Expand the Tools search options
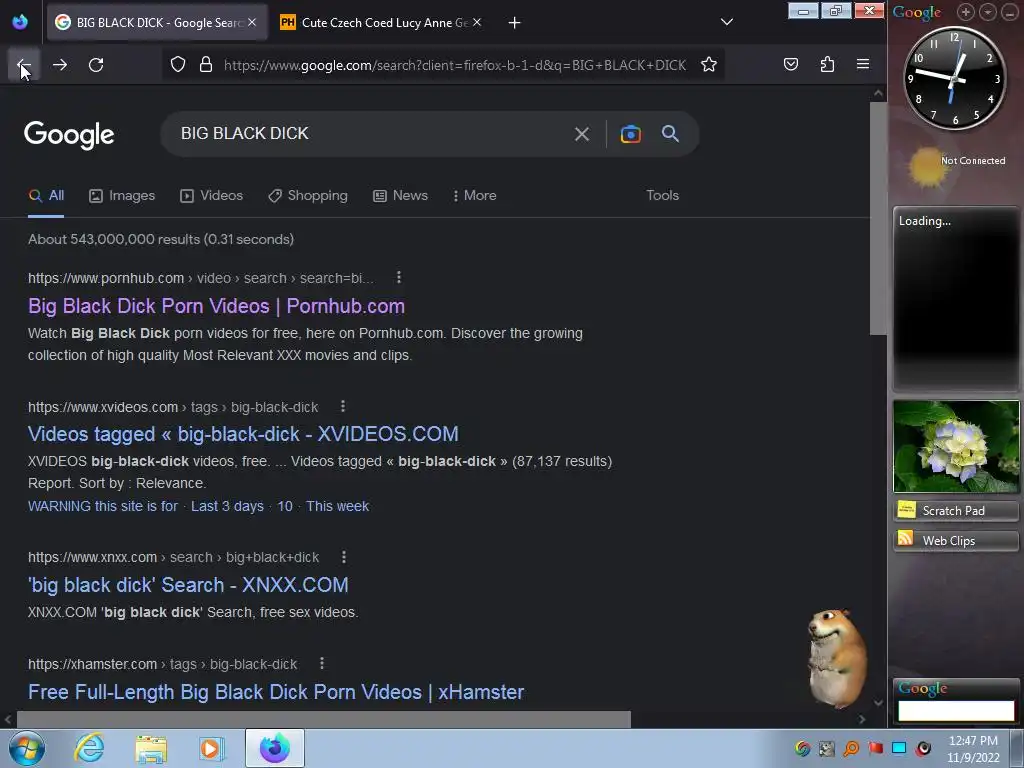This screenshot has width=1024, height=768. tap(662, 195)
